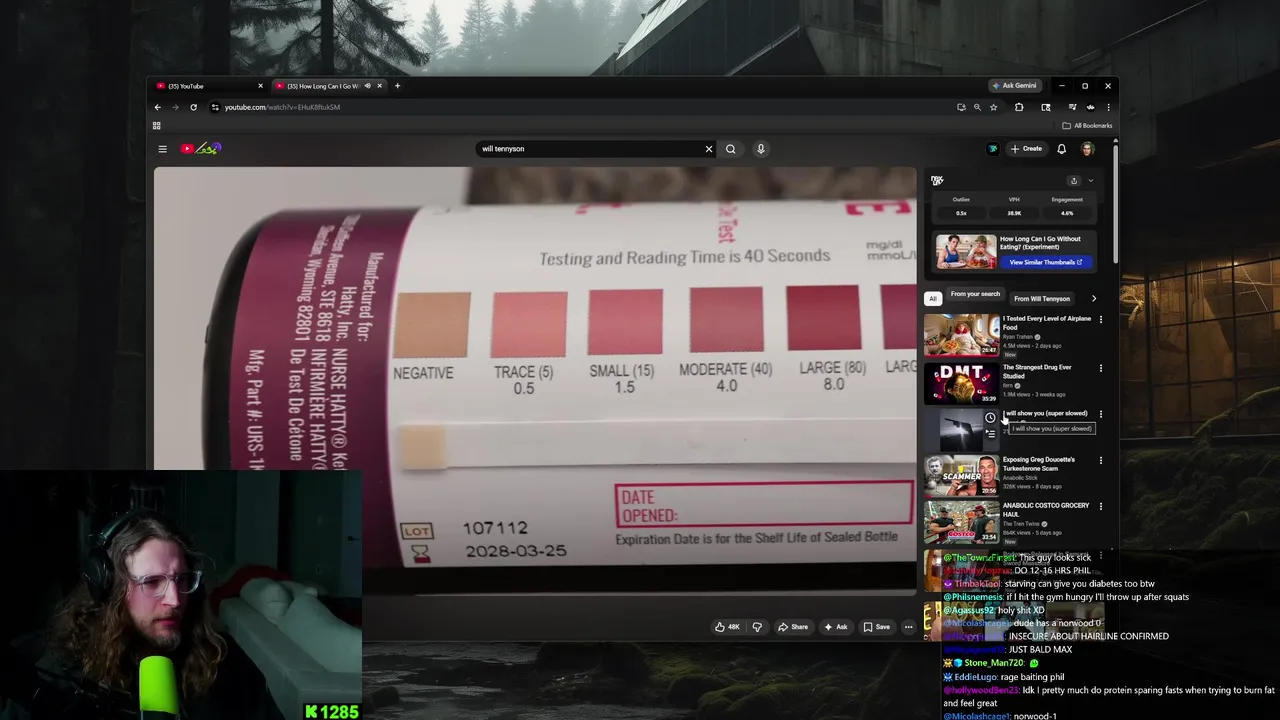Share the video via Share button

793,627
